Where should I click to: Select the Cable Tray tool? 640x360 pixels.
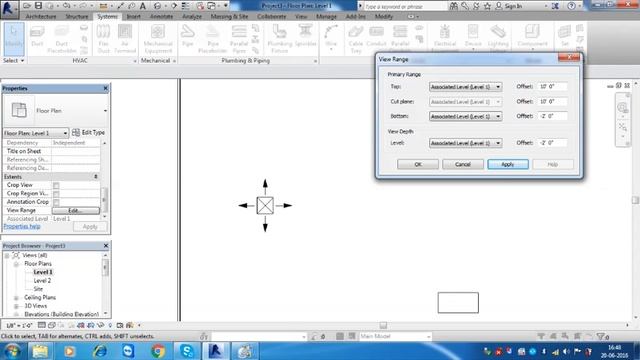[356, 39]
